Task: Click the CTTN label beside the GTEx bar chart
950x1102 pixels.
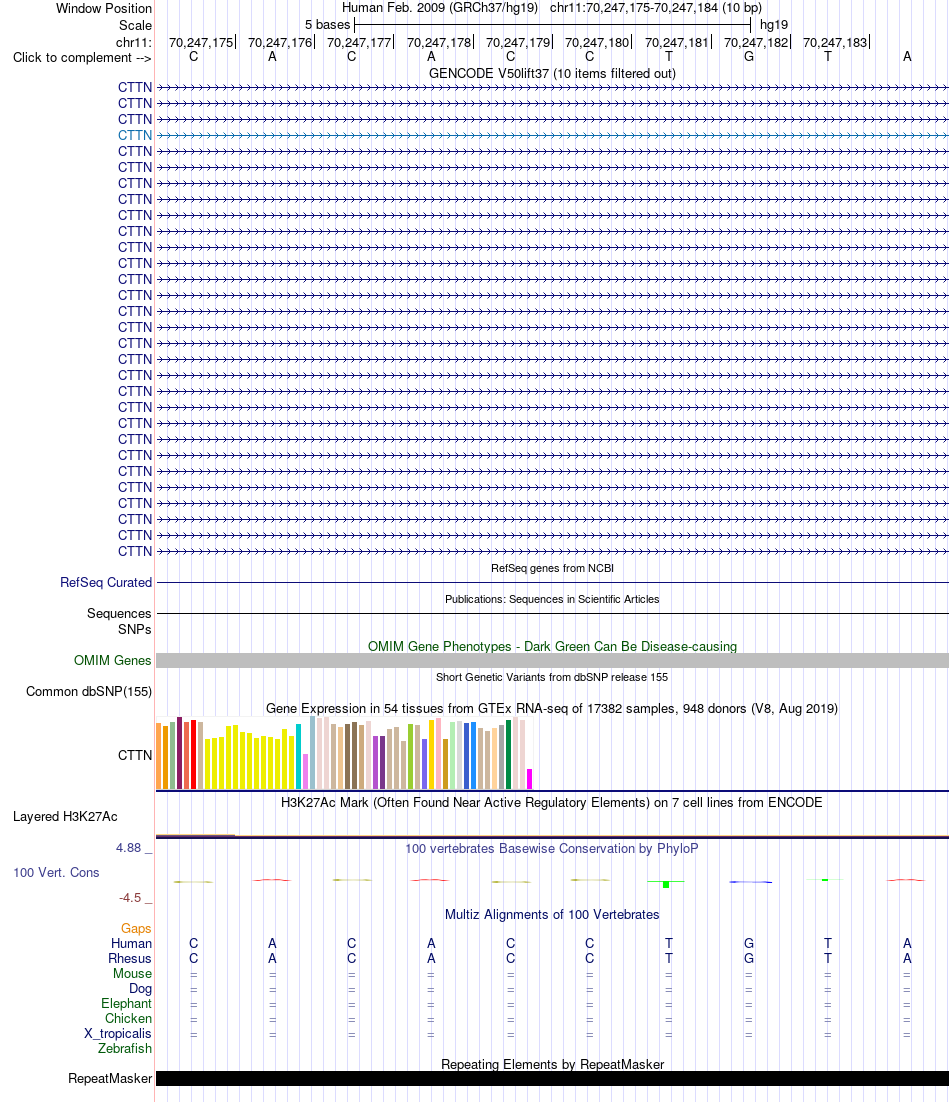Action: [135, 756]
